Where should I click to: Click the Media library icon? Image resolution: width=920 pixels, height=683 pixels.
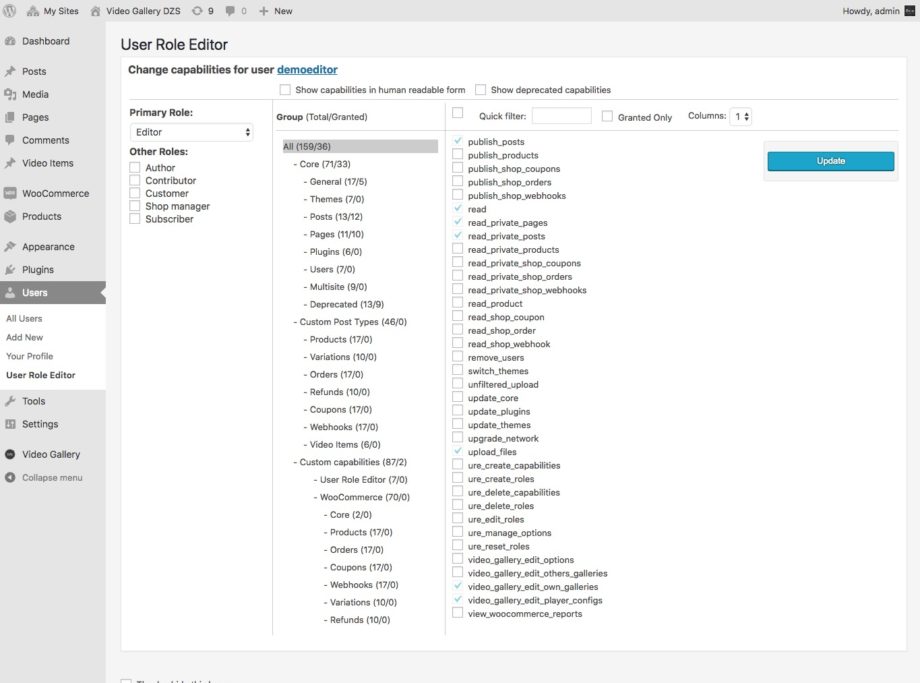[10, 94]
